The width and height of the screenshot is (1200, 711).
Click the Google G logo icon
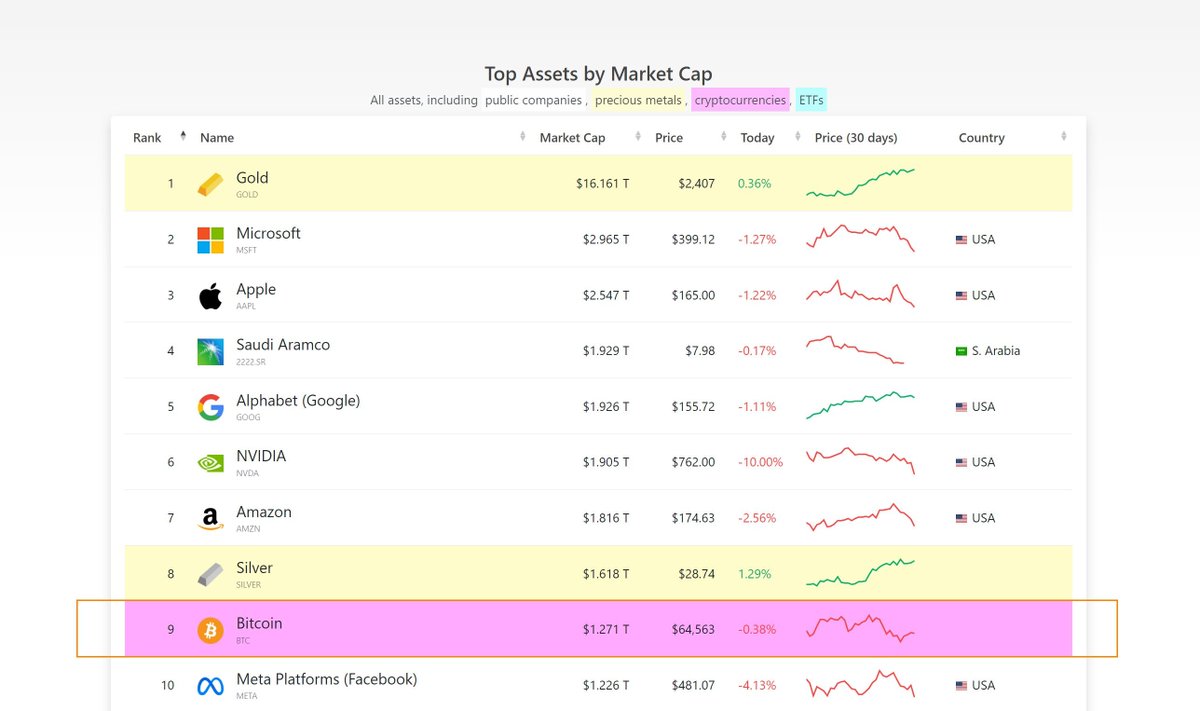[x=210, y=407]
